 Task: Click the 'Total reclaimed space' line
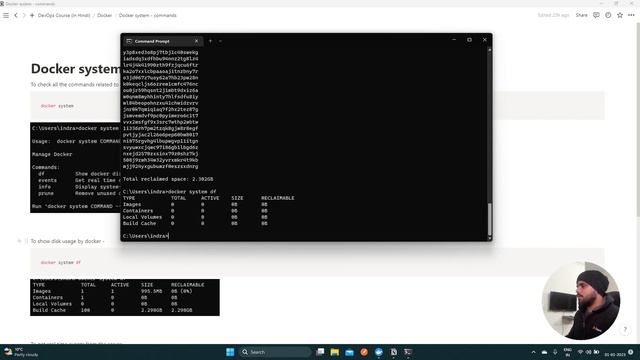click(168, 179)
